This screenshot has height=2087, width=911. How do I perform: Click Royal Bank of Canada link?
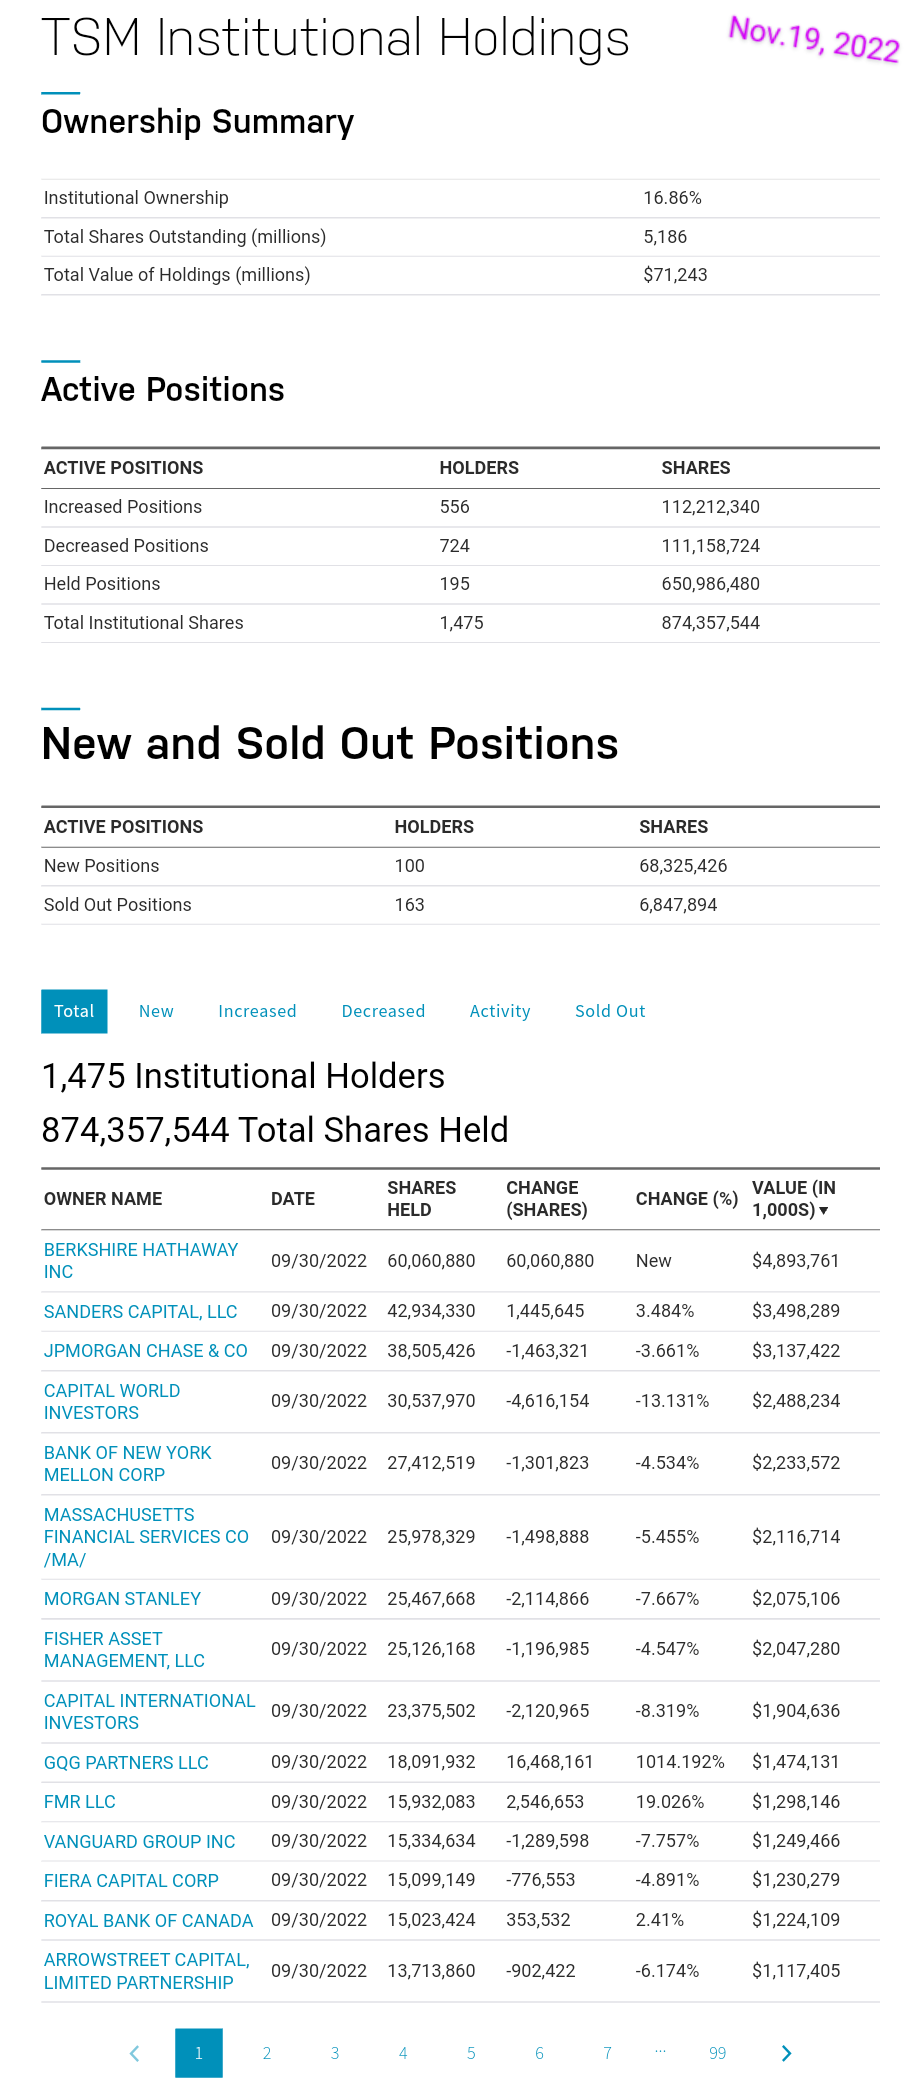click(148, 1921)
